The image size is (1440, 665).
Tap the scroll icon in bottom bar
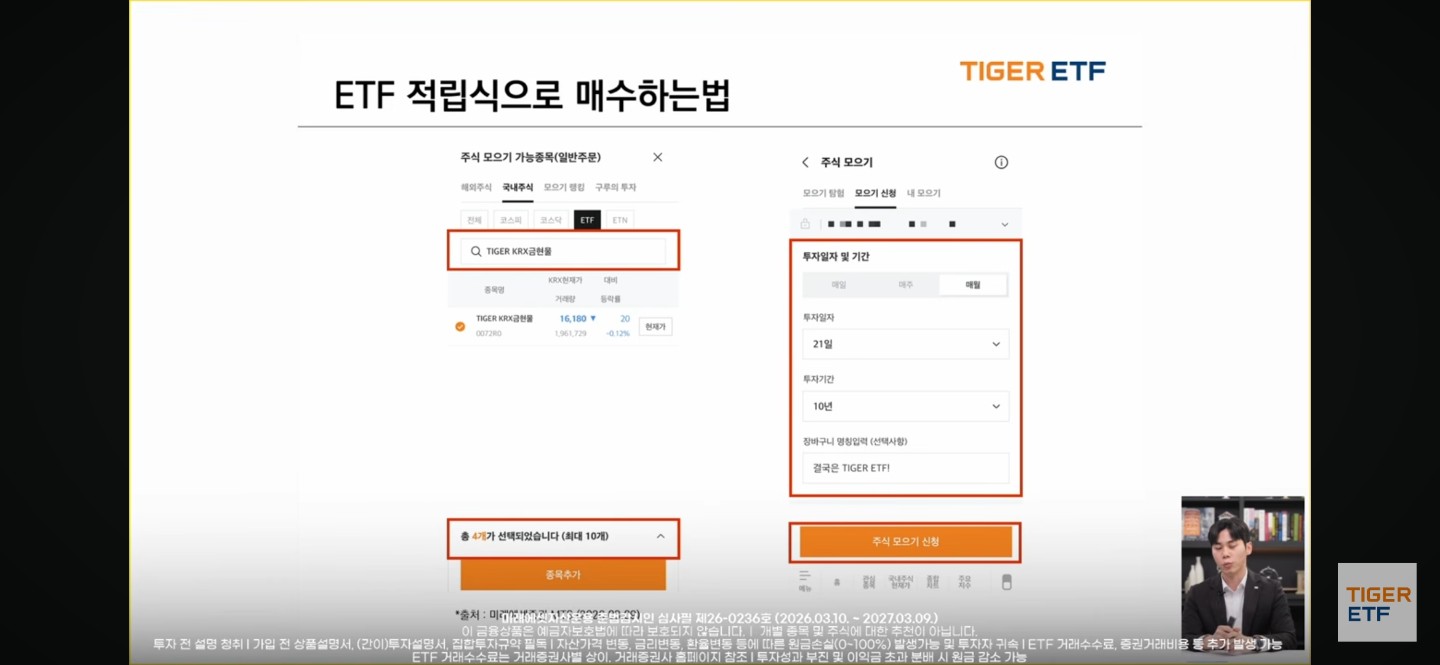click(1006, 581)
